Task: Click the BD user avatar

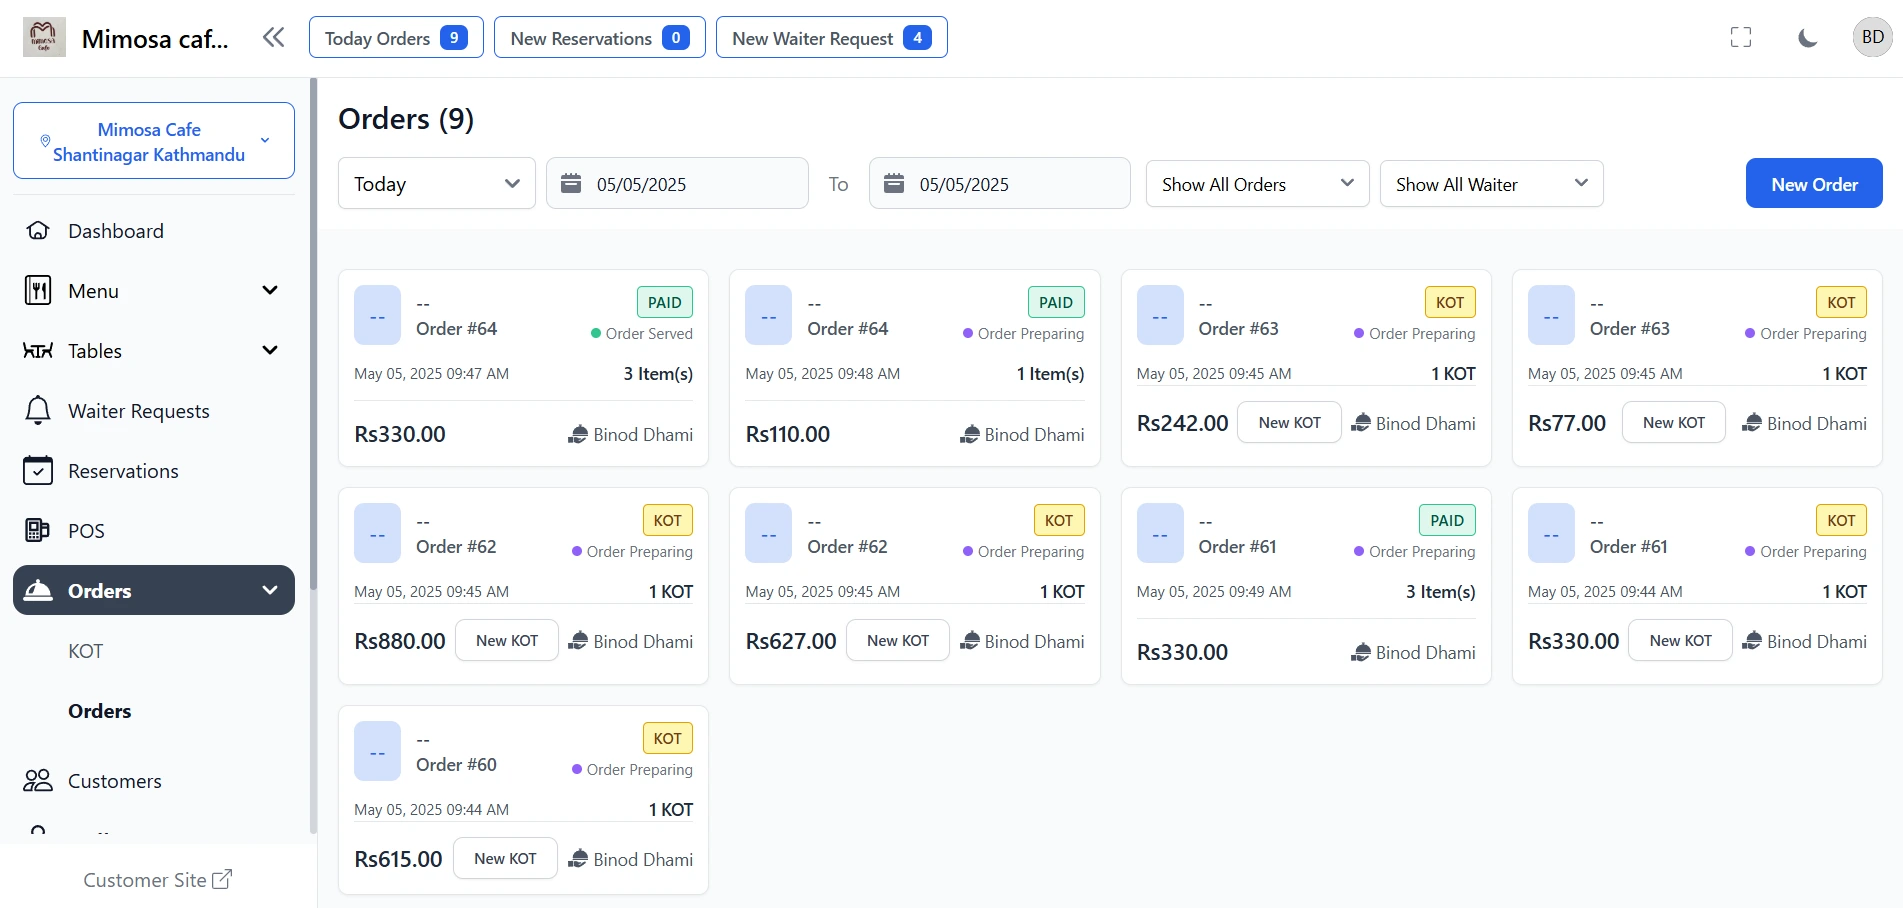Action: [1871, 37]
